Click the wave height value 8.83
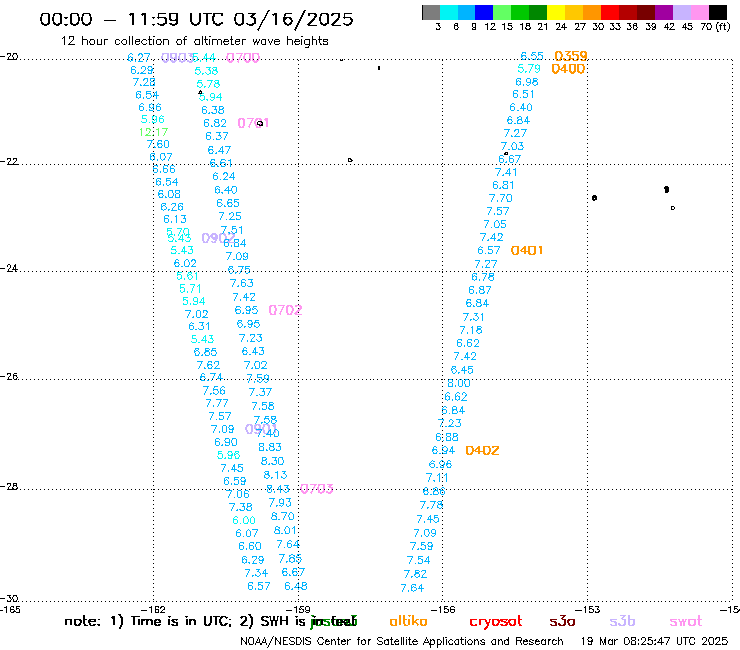Image resolution: width=740 pixels, height=650 pixels. (270, 447)
